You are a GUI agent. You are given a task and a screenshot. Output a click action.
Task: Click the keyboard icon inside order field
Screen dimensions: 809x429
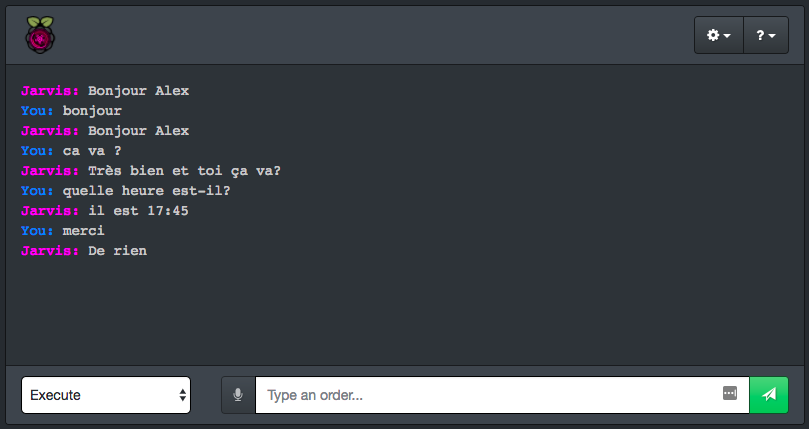coord(730,393)
